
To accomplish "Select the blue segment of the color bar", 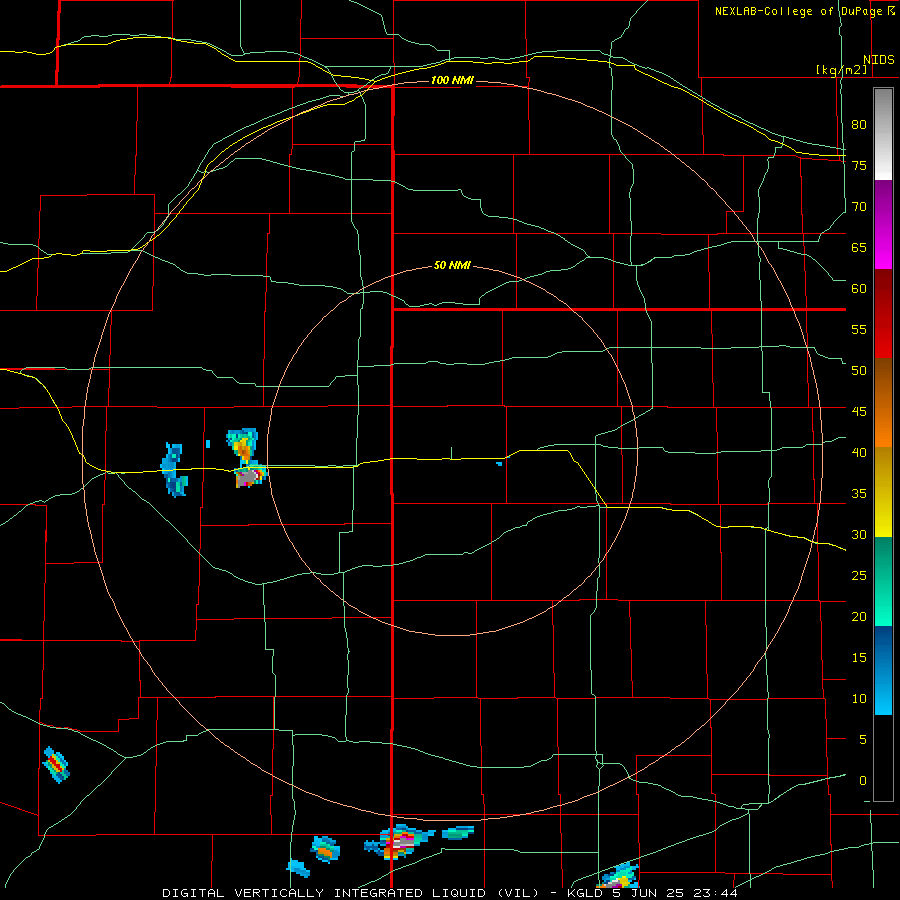I will pyautogui.click(x=883, y=670).
